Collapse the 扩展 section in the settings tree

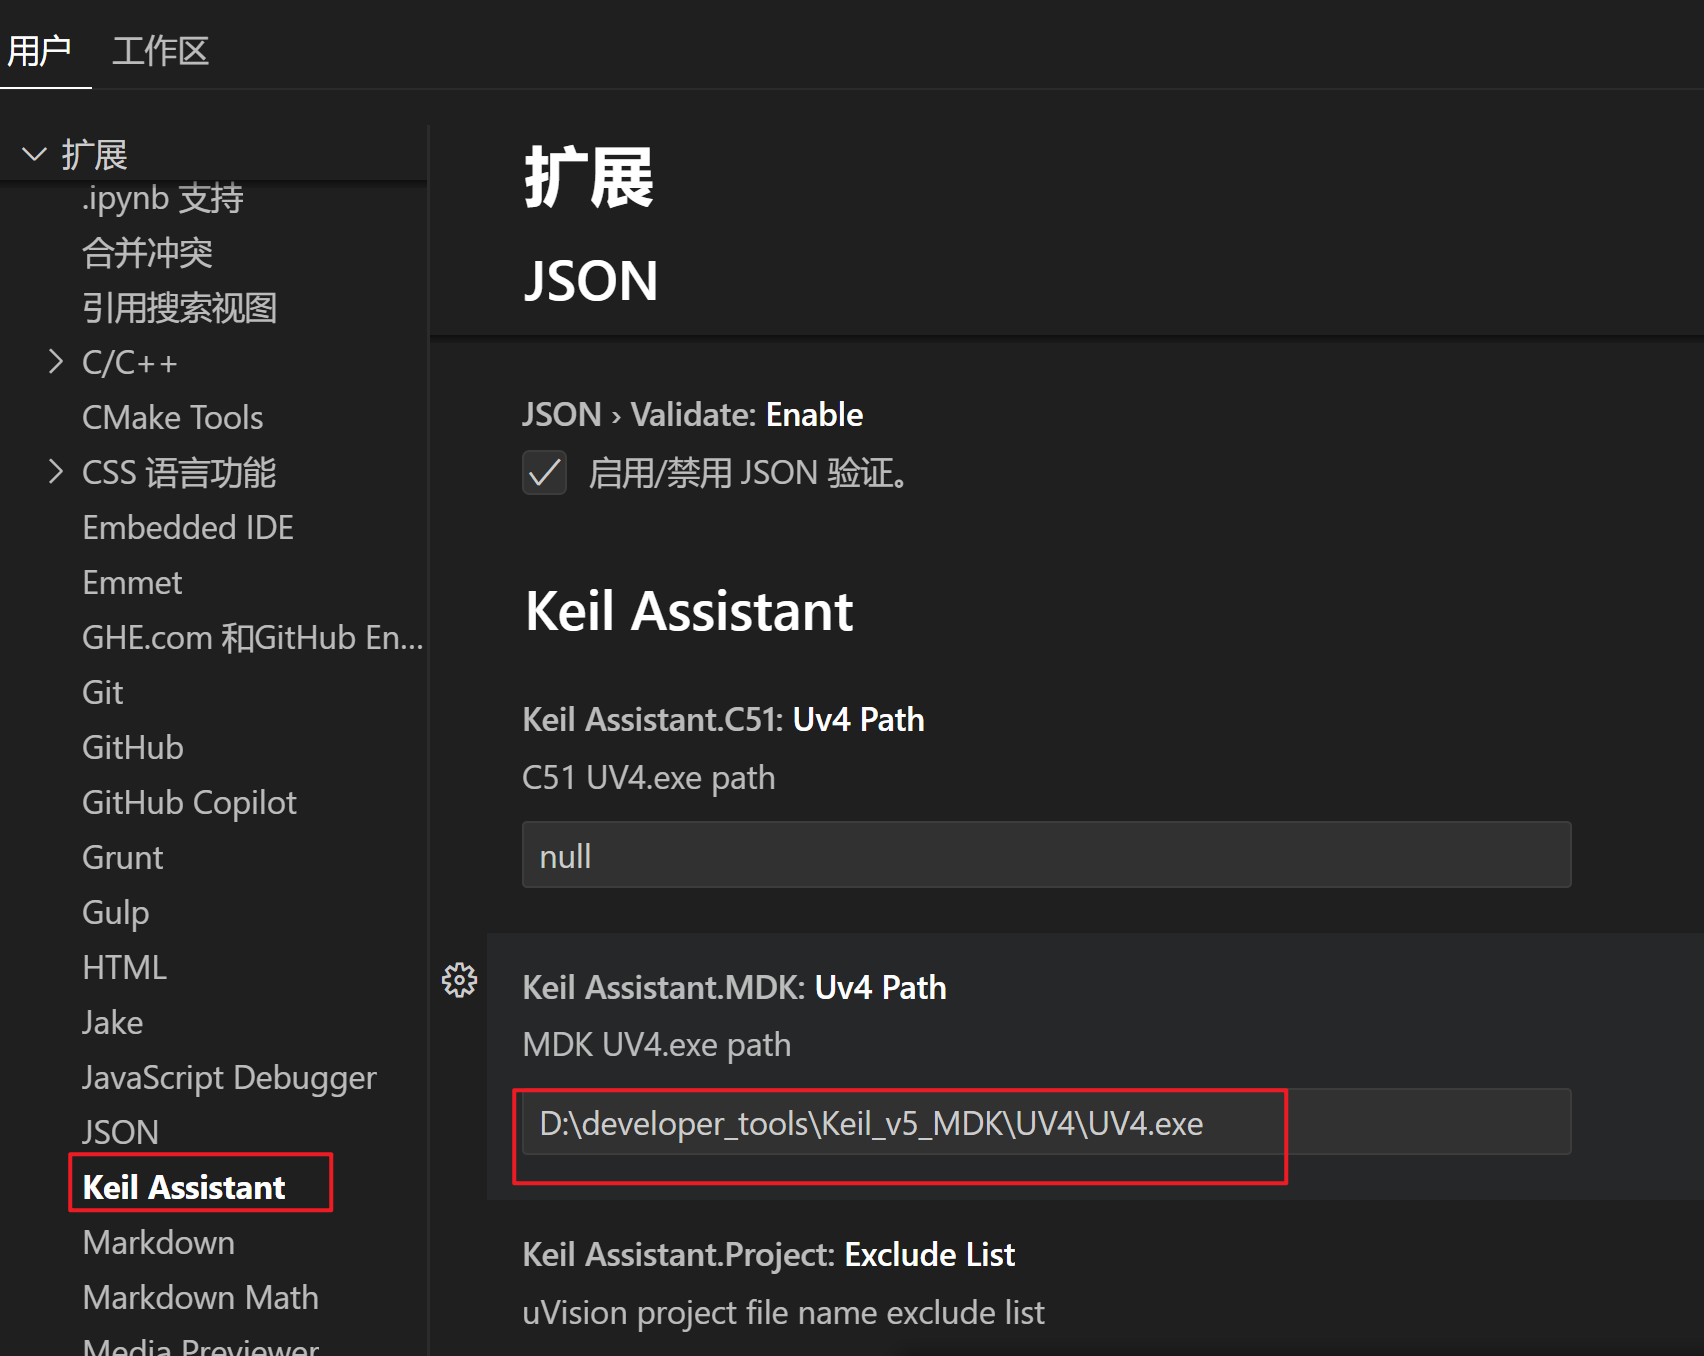[35, 155]
